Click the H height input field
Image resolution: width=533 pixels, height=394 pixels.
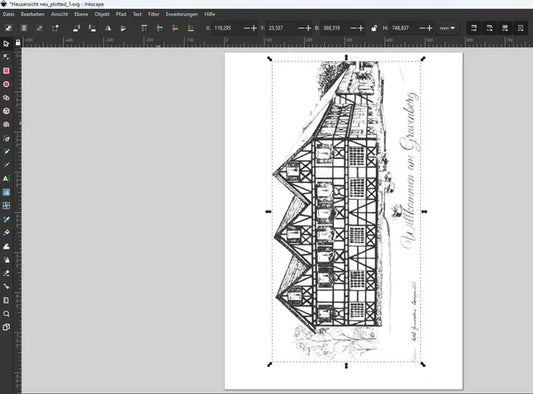[404, 28]
